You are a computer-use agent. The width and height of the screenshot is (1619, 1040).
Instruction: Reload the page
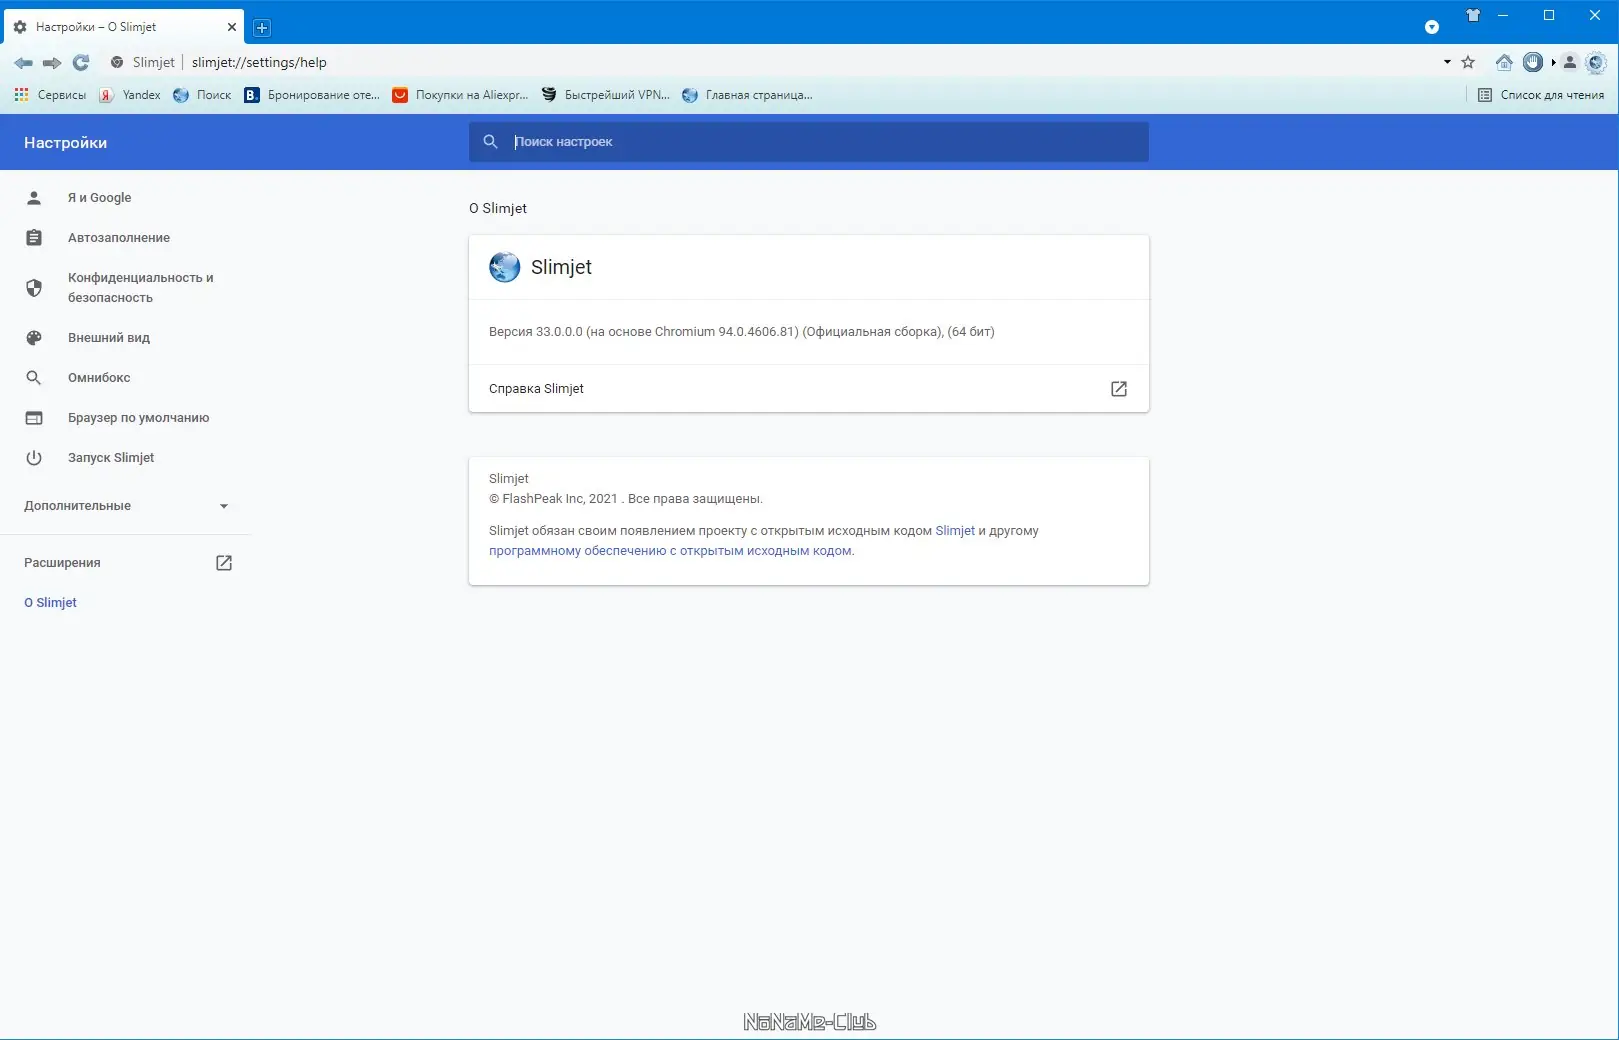pos(81,62)
